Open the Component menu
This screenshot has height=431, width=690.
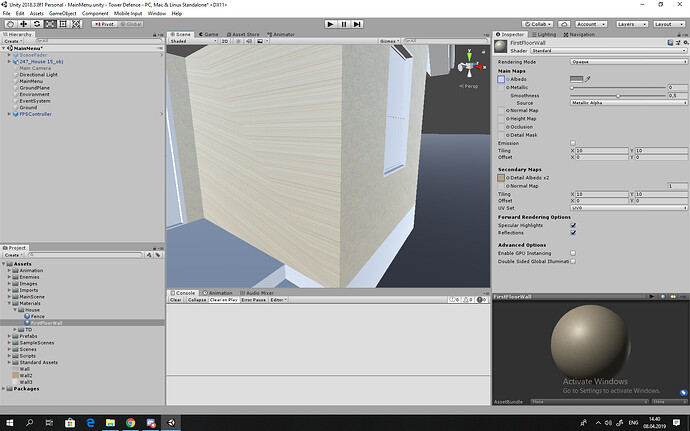(95, 13)
